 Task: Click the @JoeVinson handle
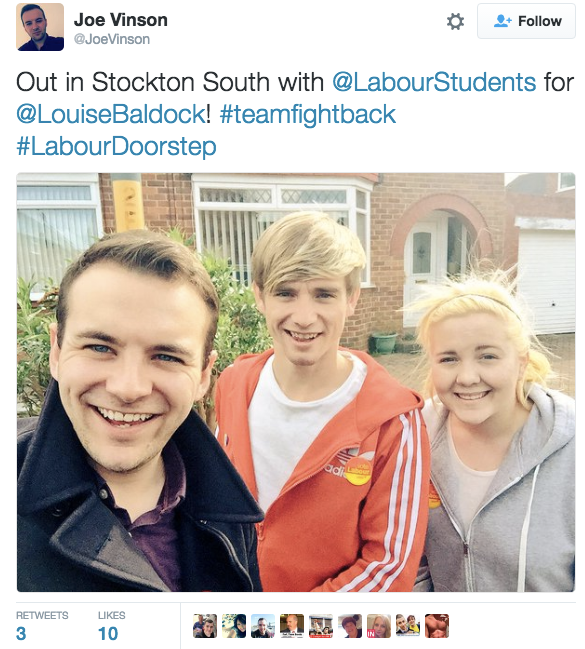112,39
